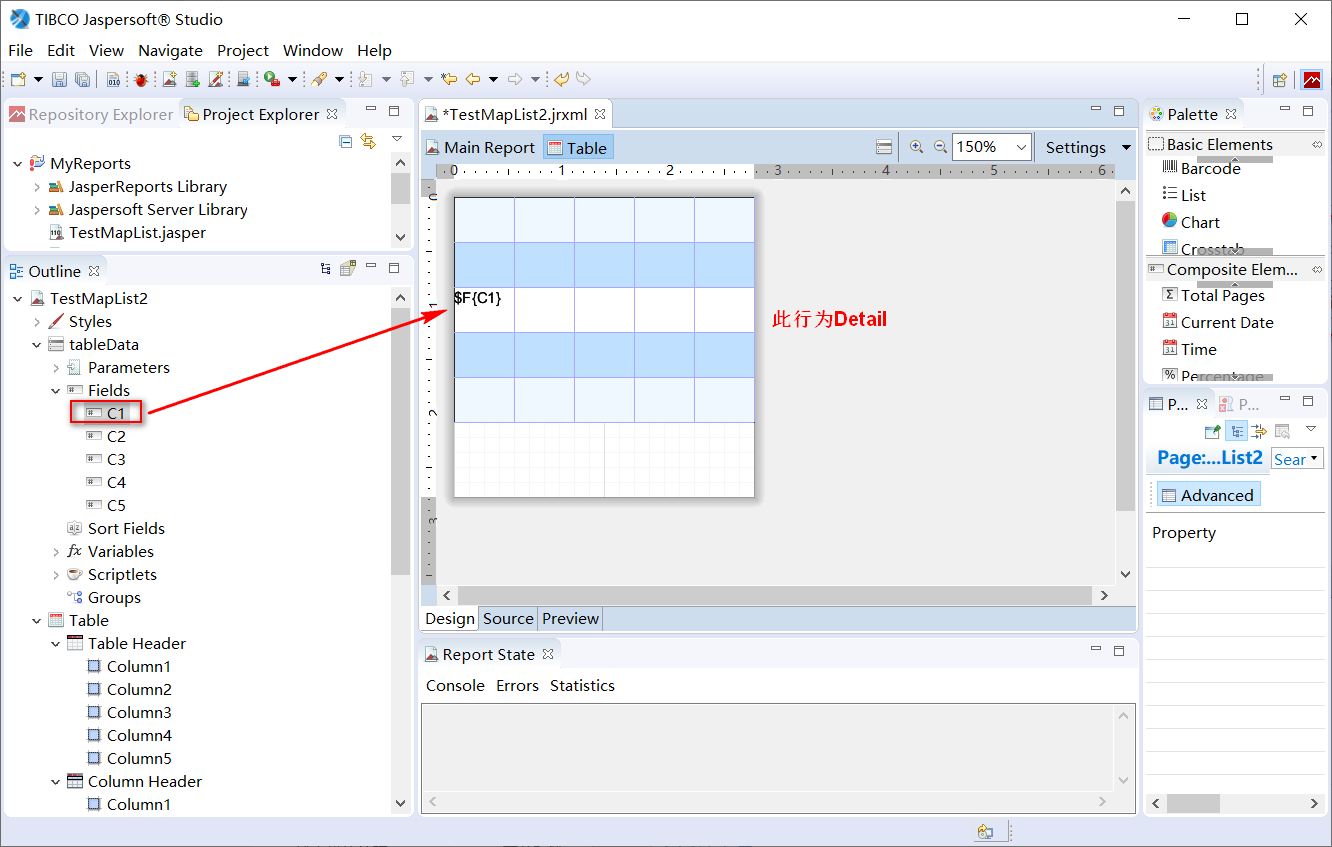Open the Window menu
This screenshot has width=1332, height=847.
pos(313,50)
